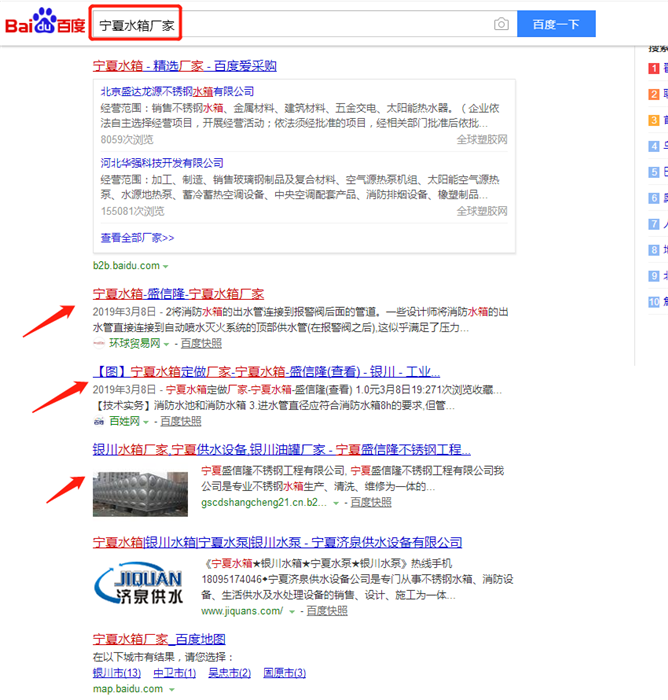Open 北京盛达龙源不锈钢水箱有限公司 link
Image resolution: width=668 pixels, height=700 pixels.
click(177, 92)
